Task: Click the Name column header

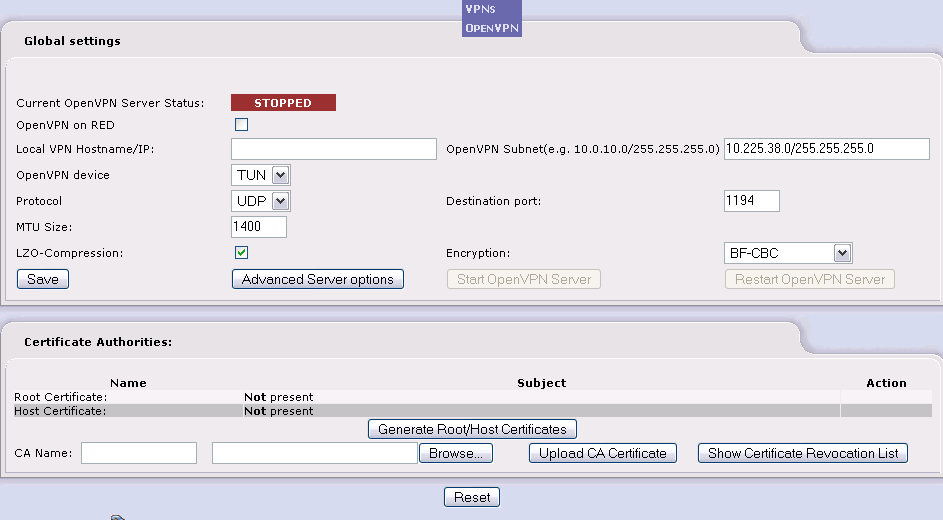Action: point(128,383)
